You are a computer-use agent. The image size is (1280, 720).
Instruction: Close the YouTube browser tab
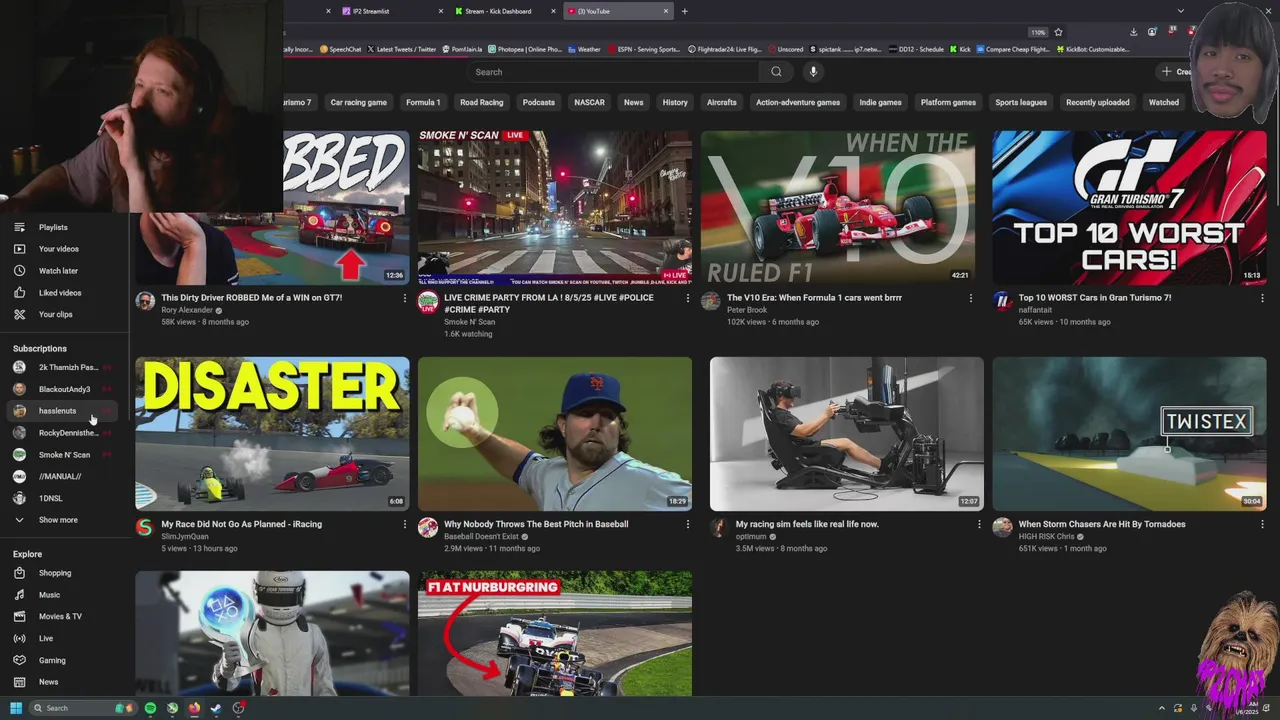(x=666, y=11)
